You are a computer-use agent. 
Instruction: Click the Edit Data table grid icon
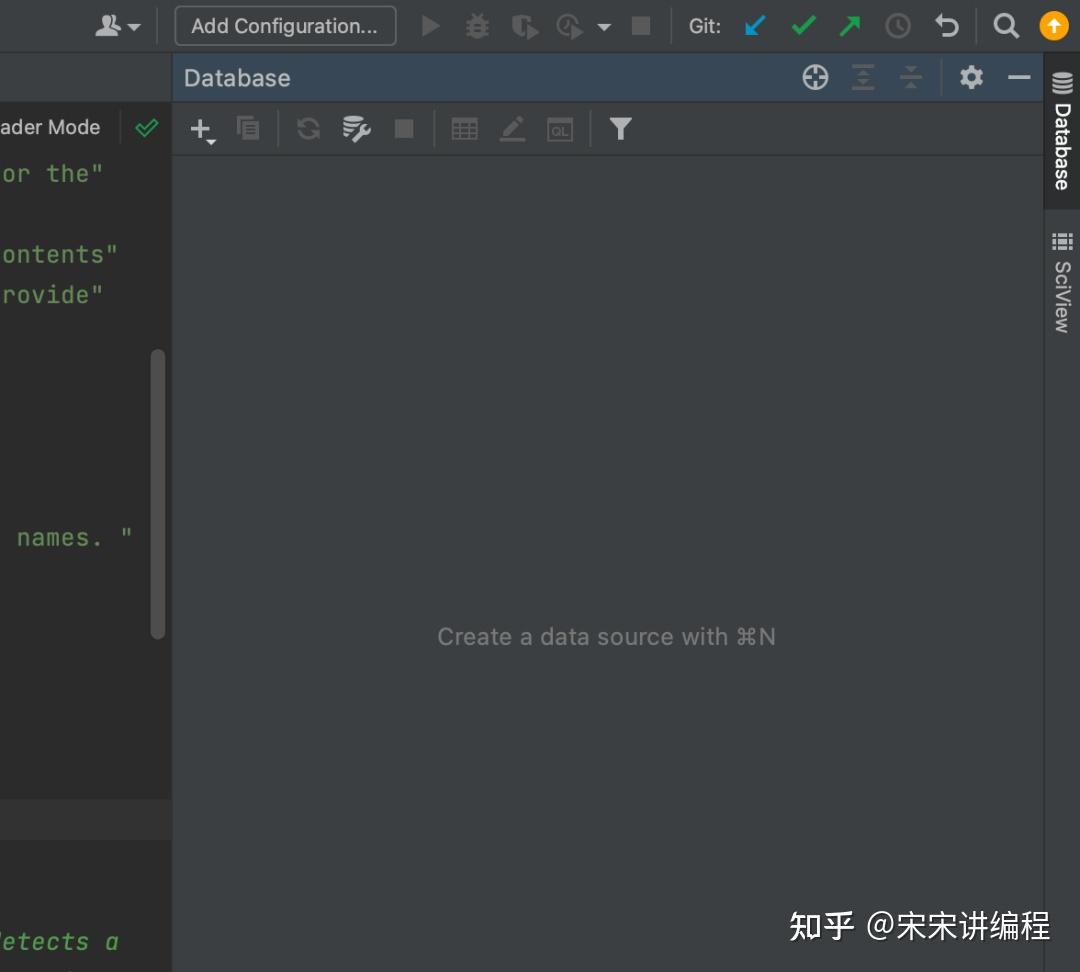pyautogui.click(x=464, y=129)
